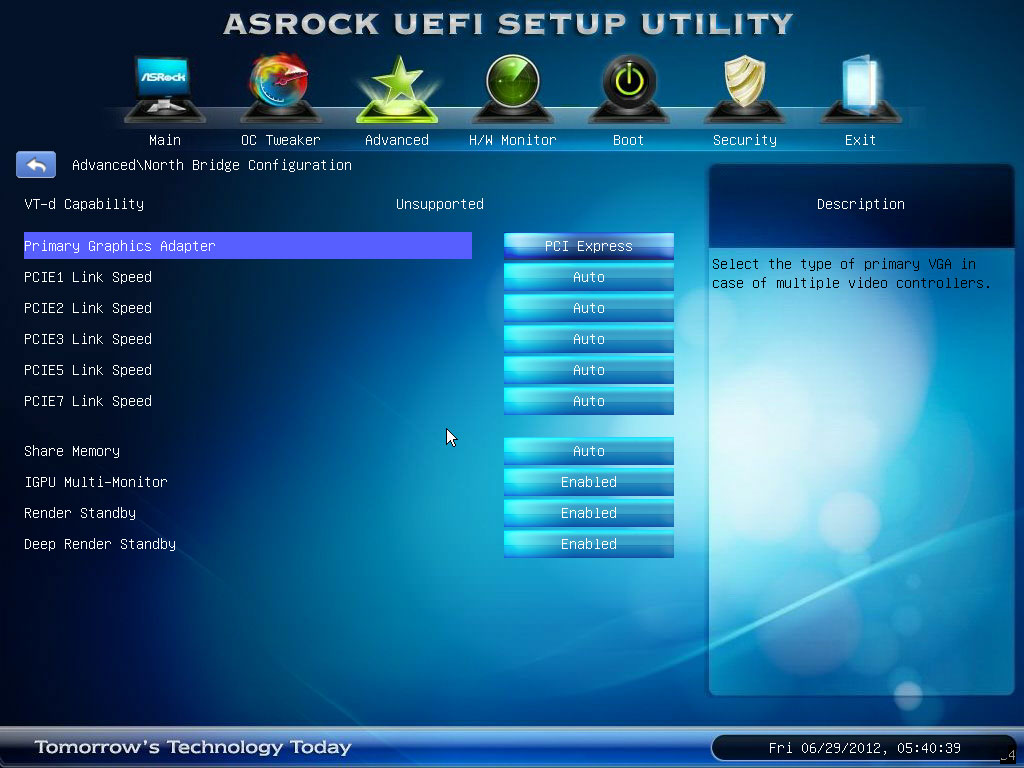Open Share Memory Auto dropdown
1024x768 pixels.
588,451
